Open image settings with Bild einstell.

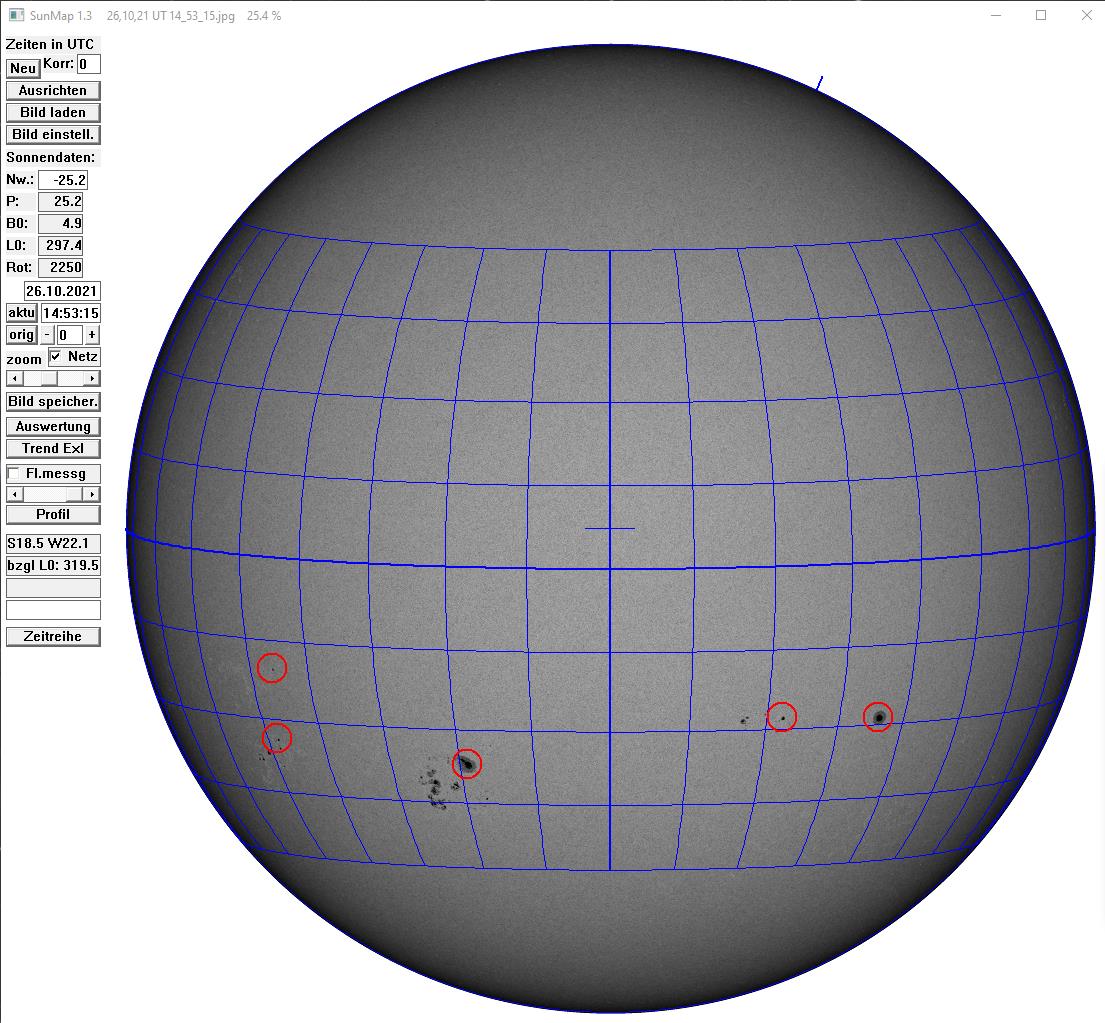[x=52, y=134]
